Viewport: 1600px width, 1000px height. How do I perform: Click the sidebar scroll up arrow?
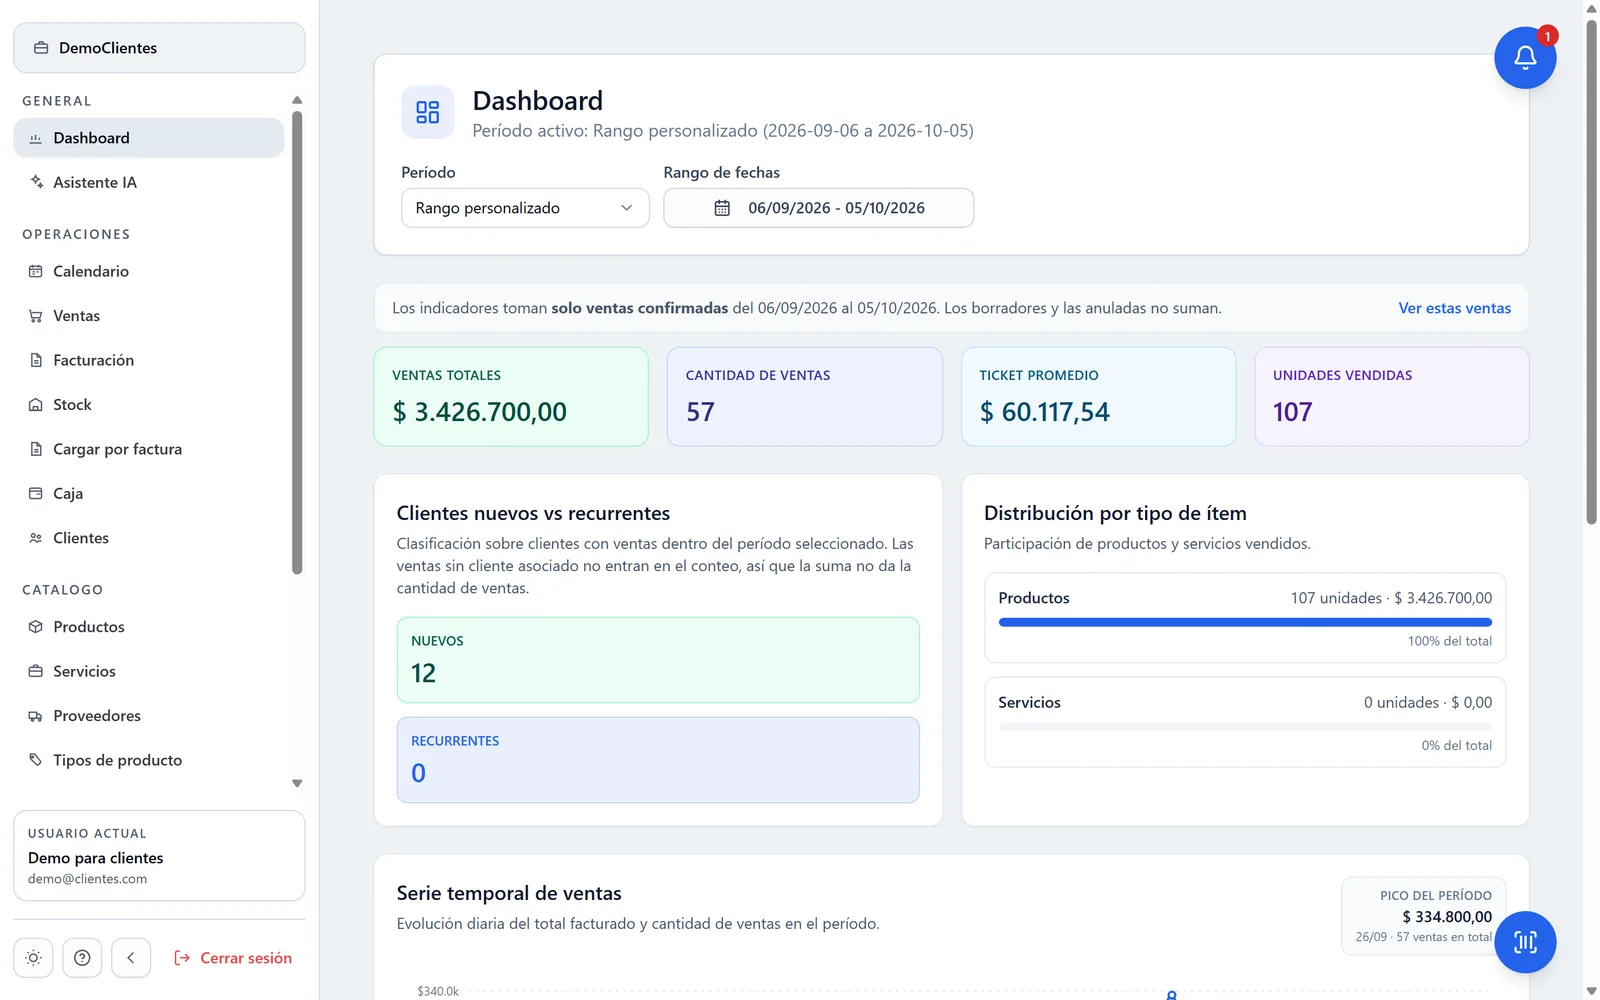[297, 100]
